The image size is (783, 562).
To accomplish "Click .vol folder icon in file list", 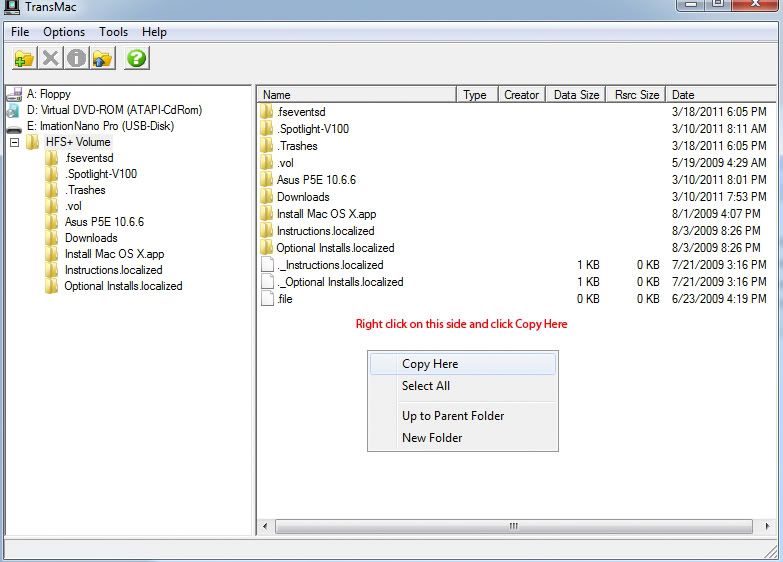I will [x=267, y=162].
